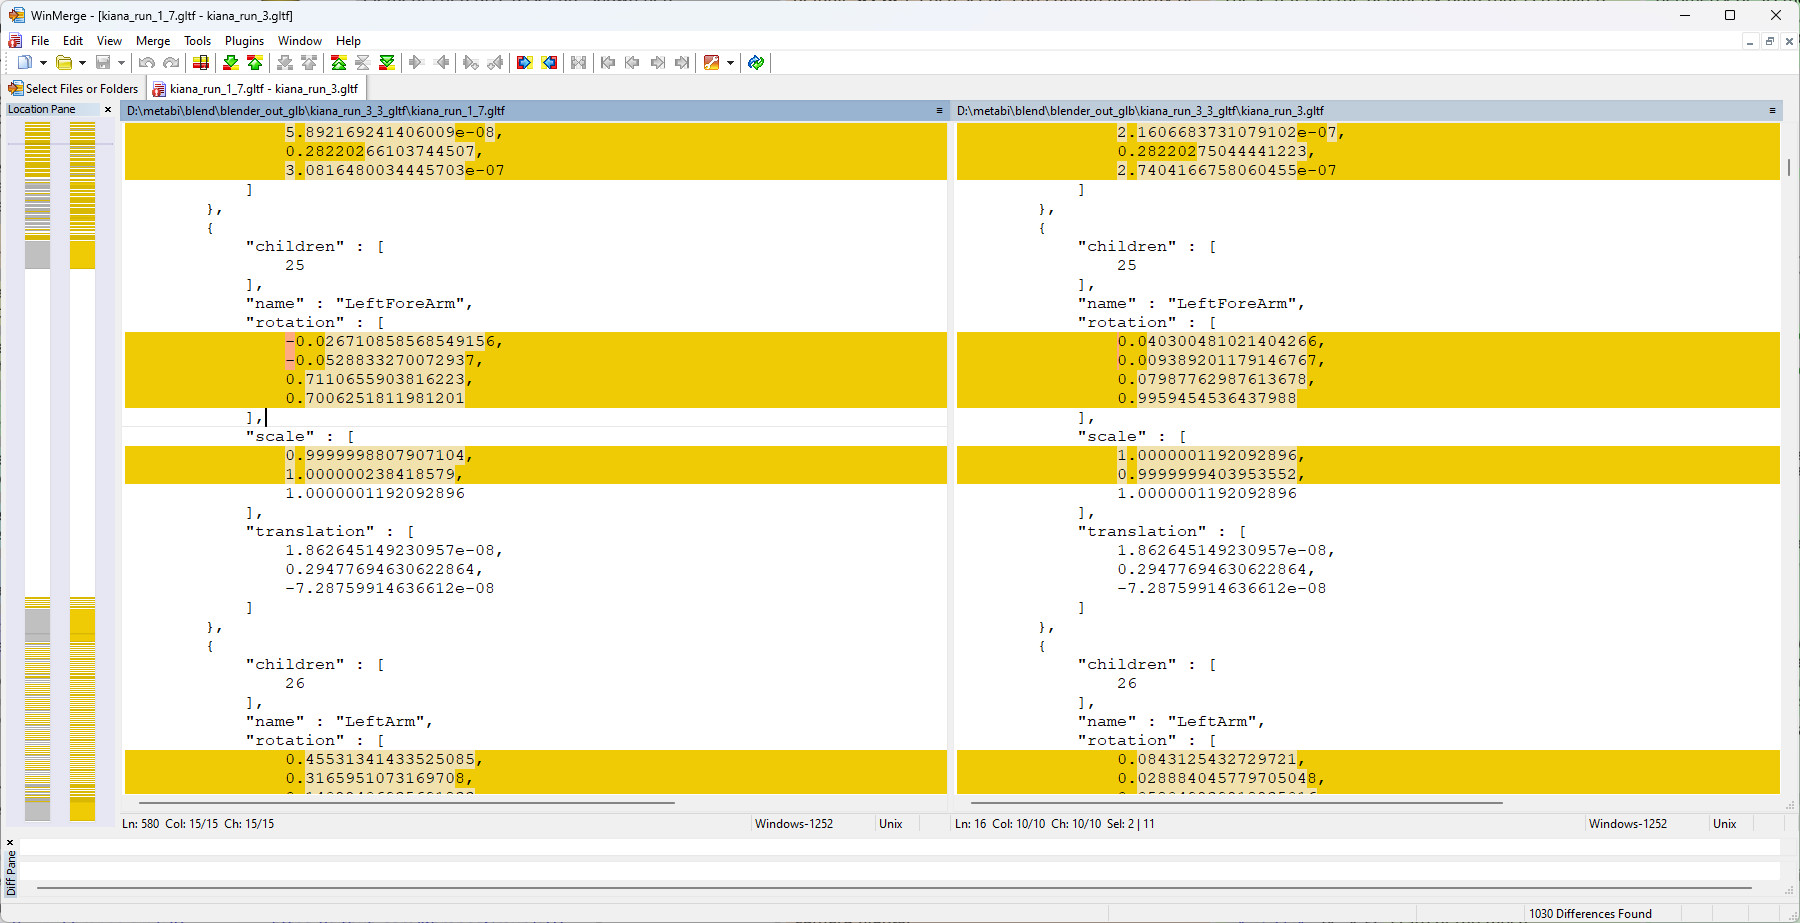Open the Merge menu
Image resolution: width=1800 pixels, height=923 pixels.
(x=153, y=41)
